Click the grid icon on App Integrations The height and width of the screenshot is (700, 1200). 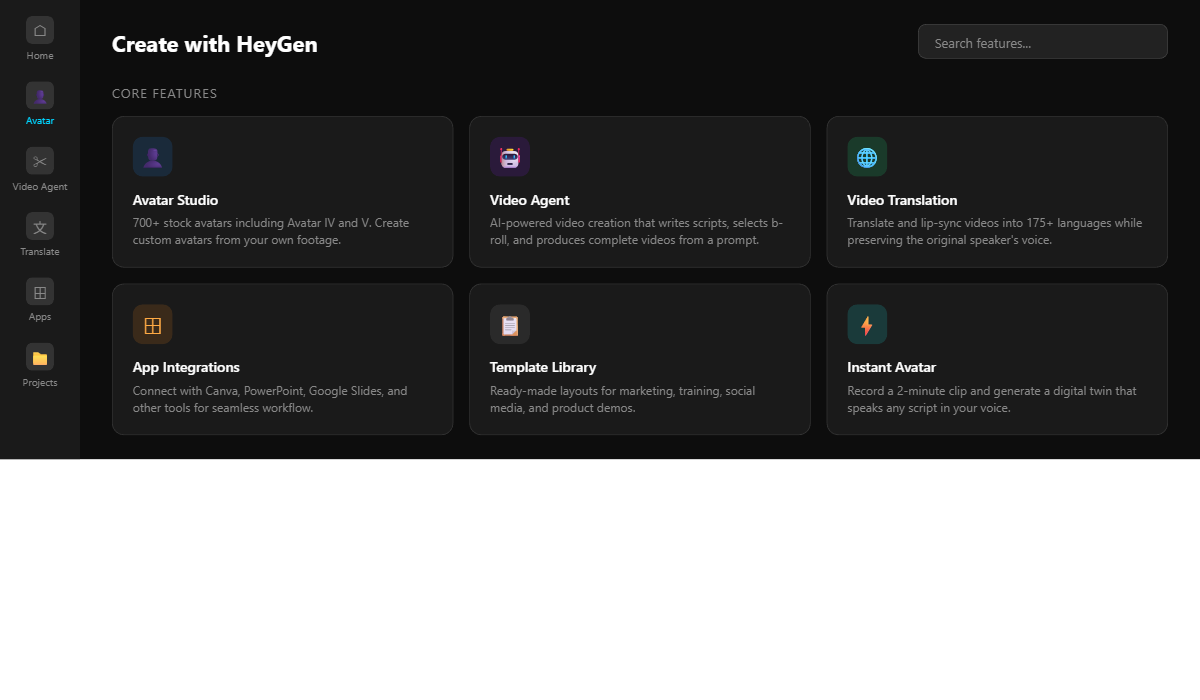click(x=153, y=324)
